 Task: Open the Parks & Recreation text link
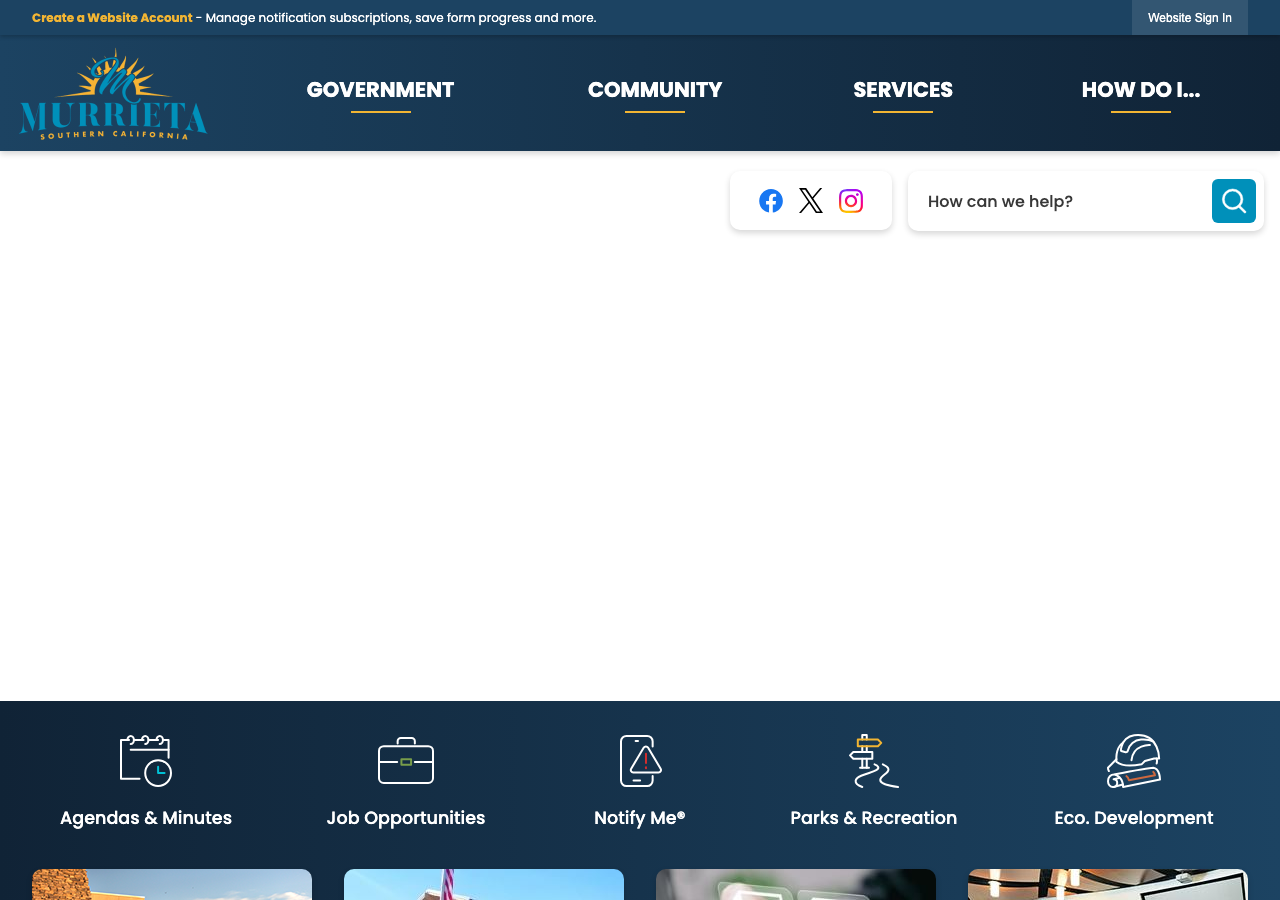874,818
